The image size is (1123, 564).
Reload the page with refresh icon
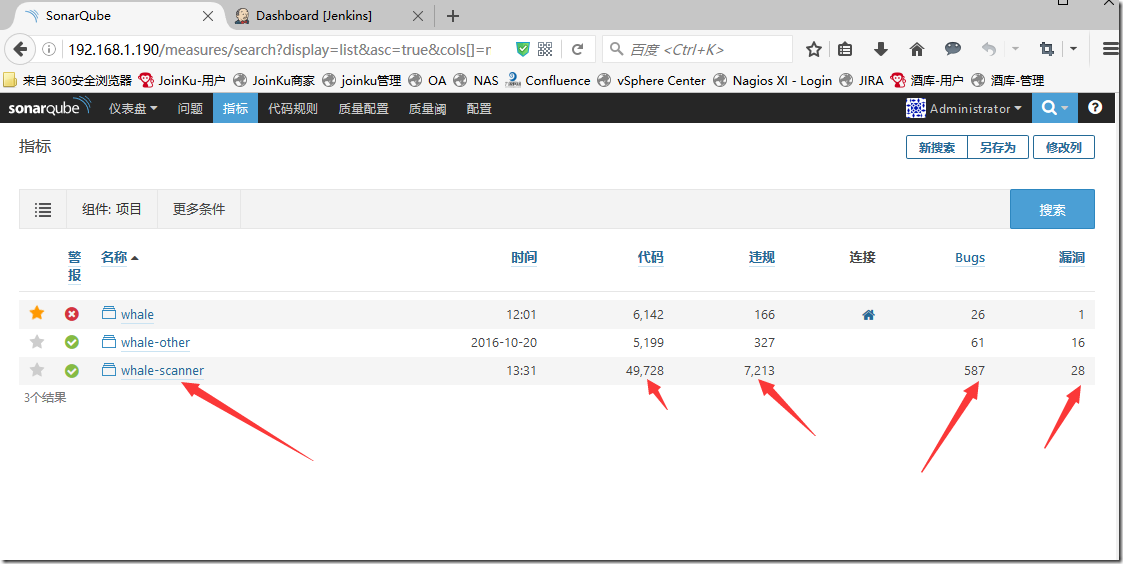click(x=577, y=49)
